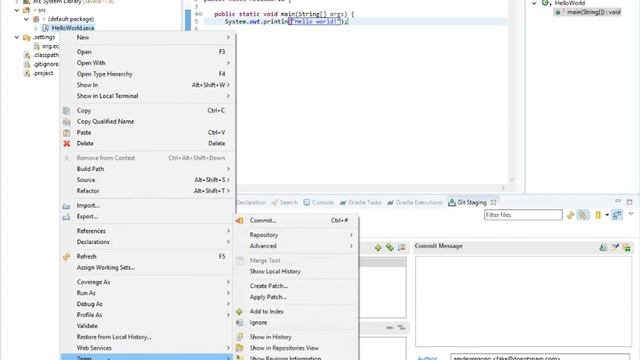This screenshot has width=640, height=360.
Task: Open the Show In submenu
Action: pos(147,85)
